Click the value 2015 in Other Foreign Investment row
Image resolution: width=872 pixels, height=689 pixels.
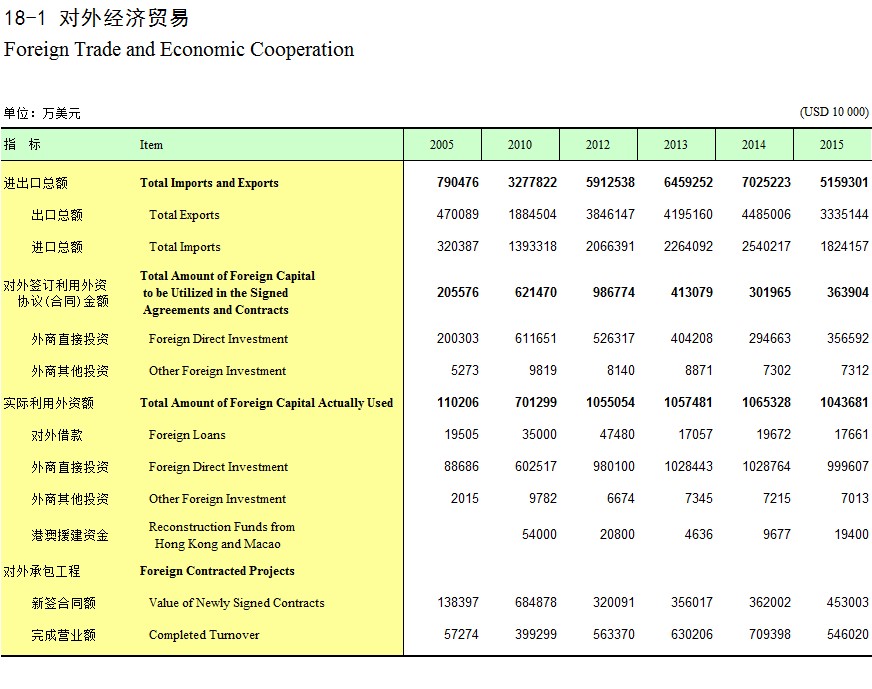464,498
